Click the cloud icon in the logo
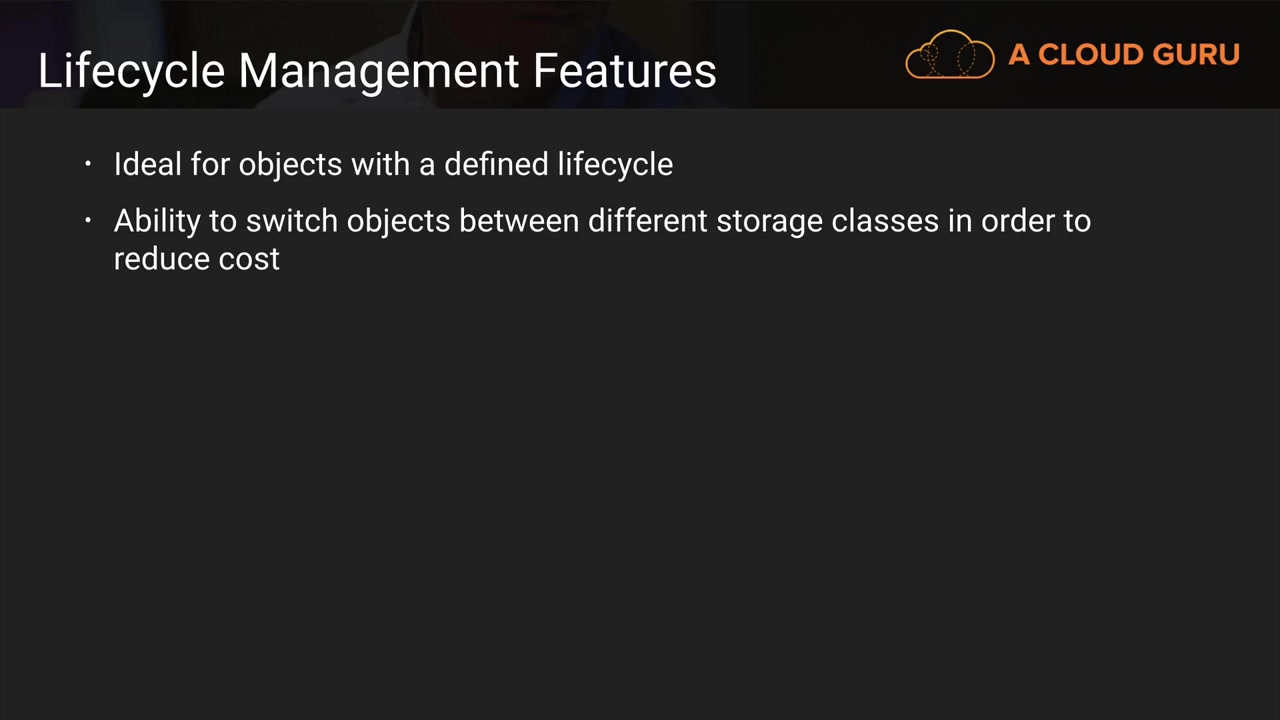 click(949, 55)
